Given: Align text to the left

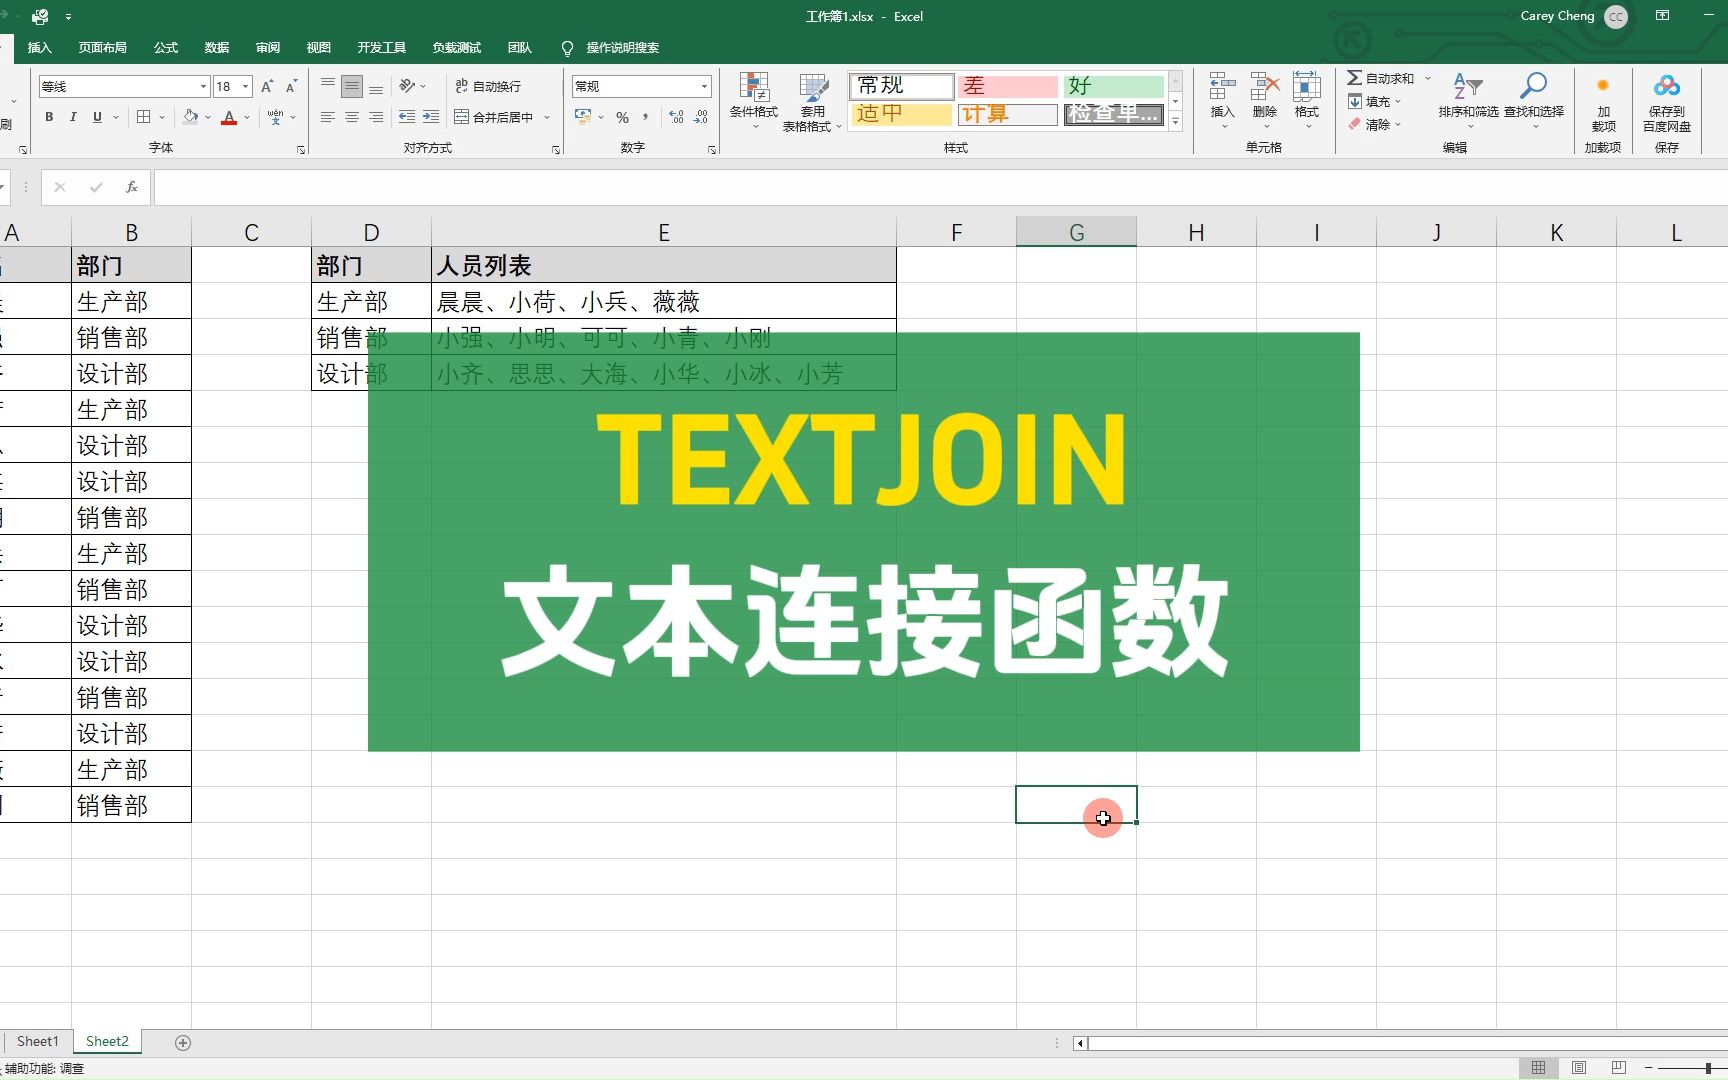Looking at the screenshot, I should coord(328,117).
